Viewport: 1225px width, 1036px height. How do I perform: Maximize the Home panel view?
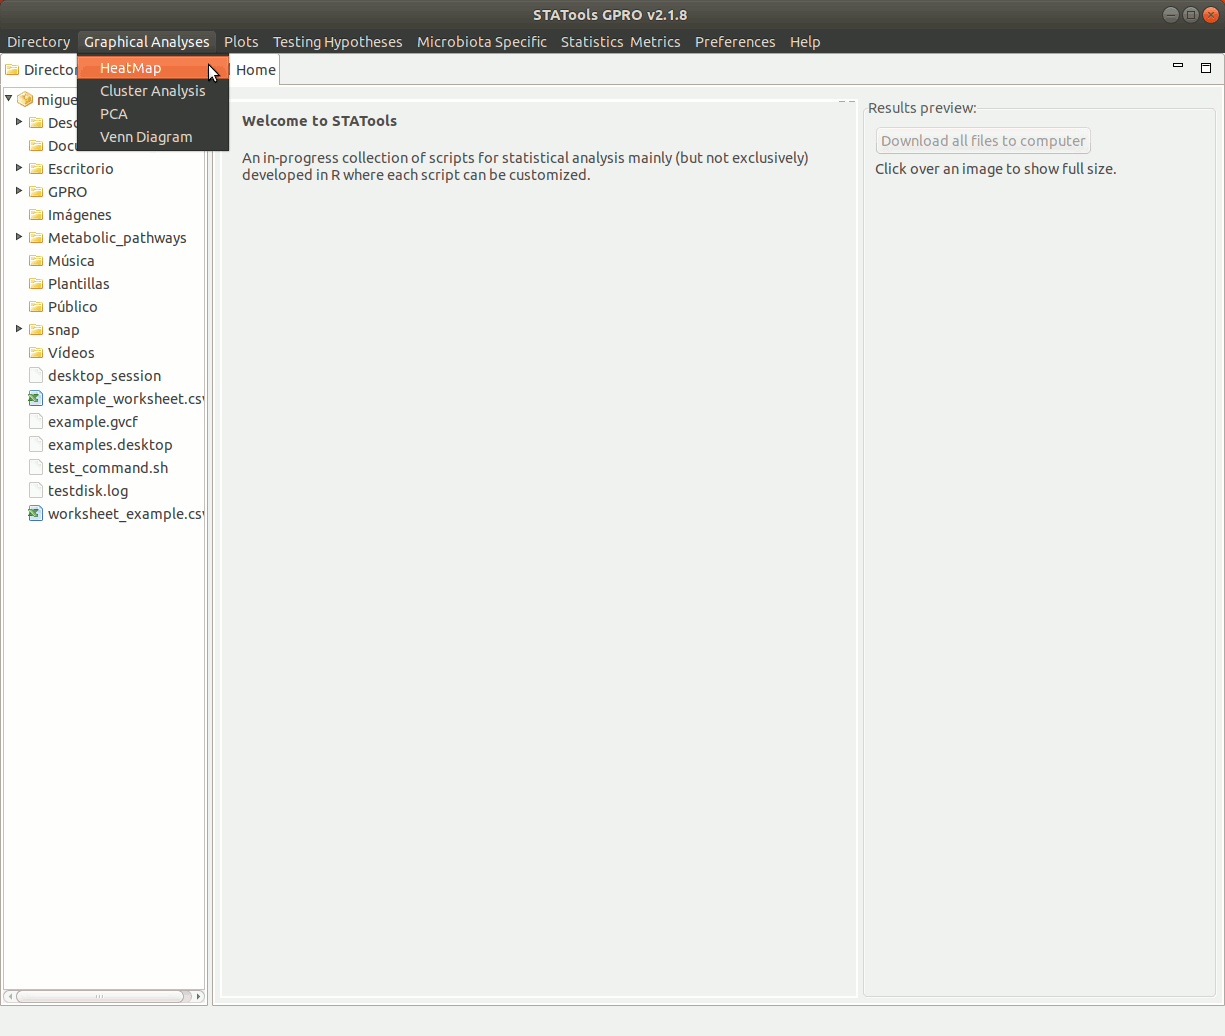tap(1205, 68)
